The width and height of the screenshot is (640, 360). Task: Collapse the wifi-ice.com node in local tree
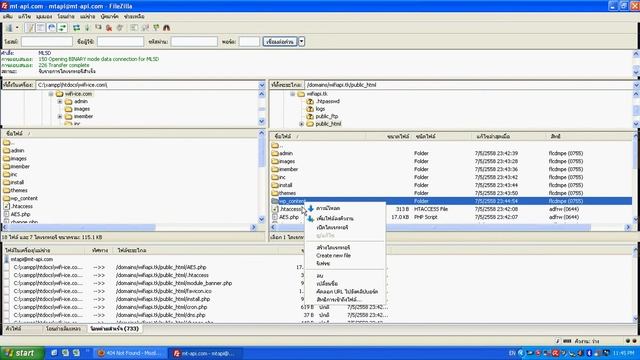coord(51,94)
